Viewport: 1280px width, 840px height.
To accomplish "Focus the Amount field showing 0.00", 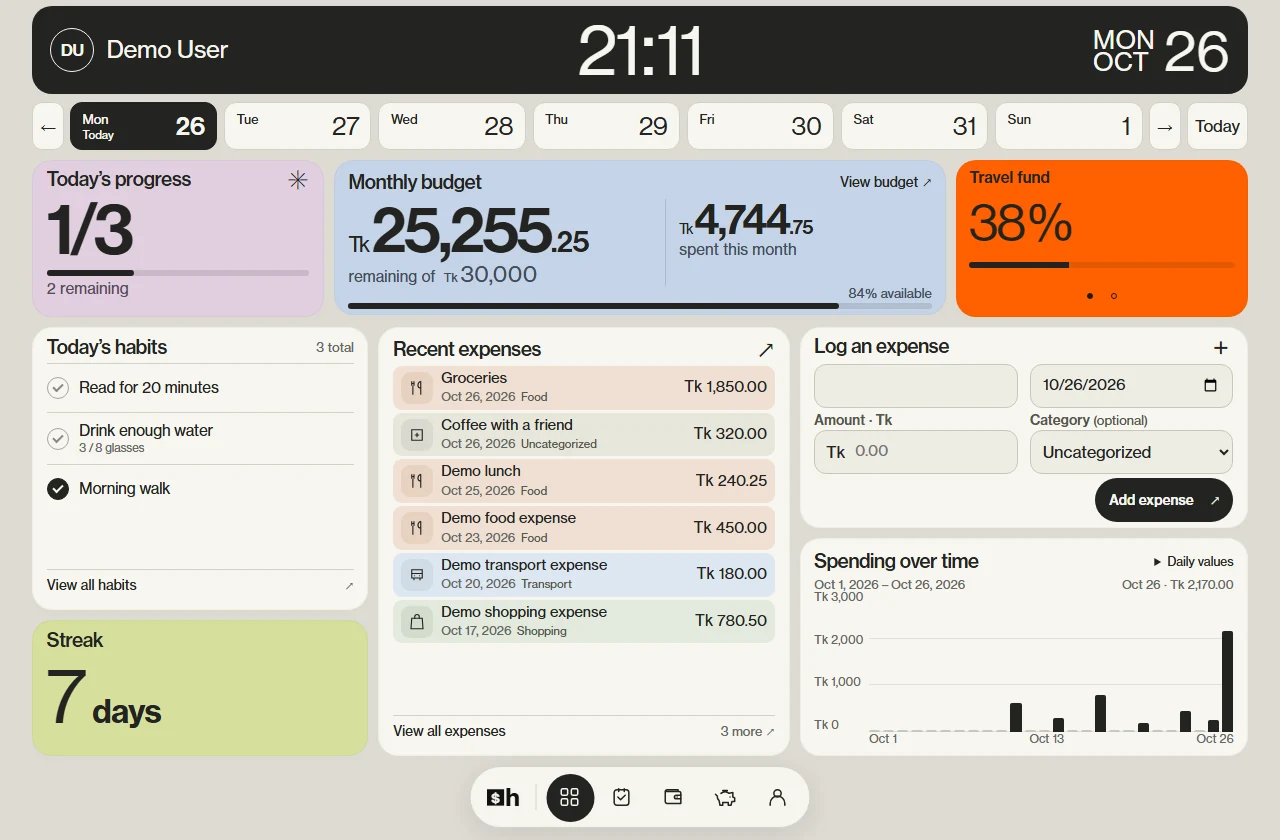I will coord(916,452).
